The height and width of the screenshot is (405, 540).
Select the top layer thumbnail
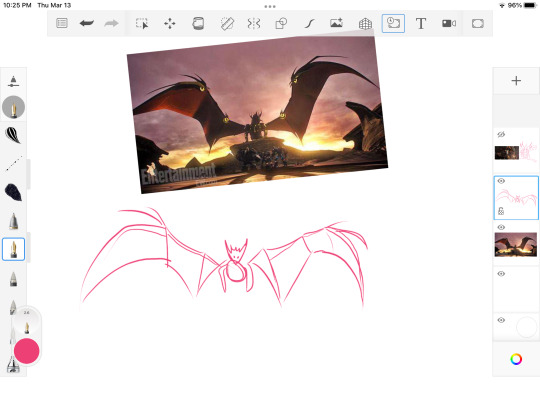tap(516, 152)
